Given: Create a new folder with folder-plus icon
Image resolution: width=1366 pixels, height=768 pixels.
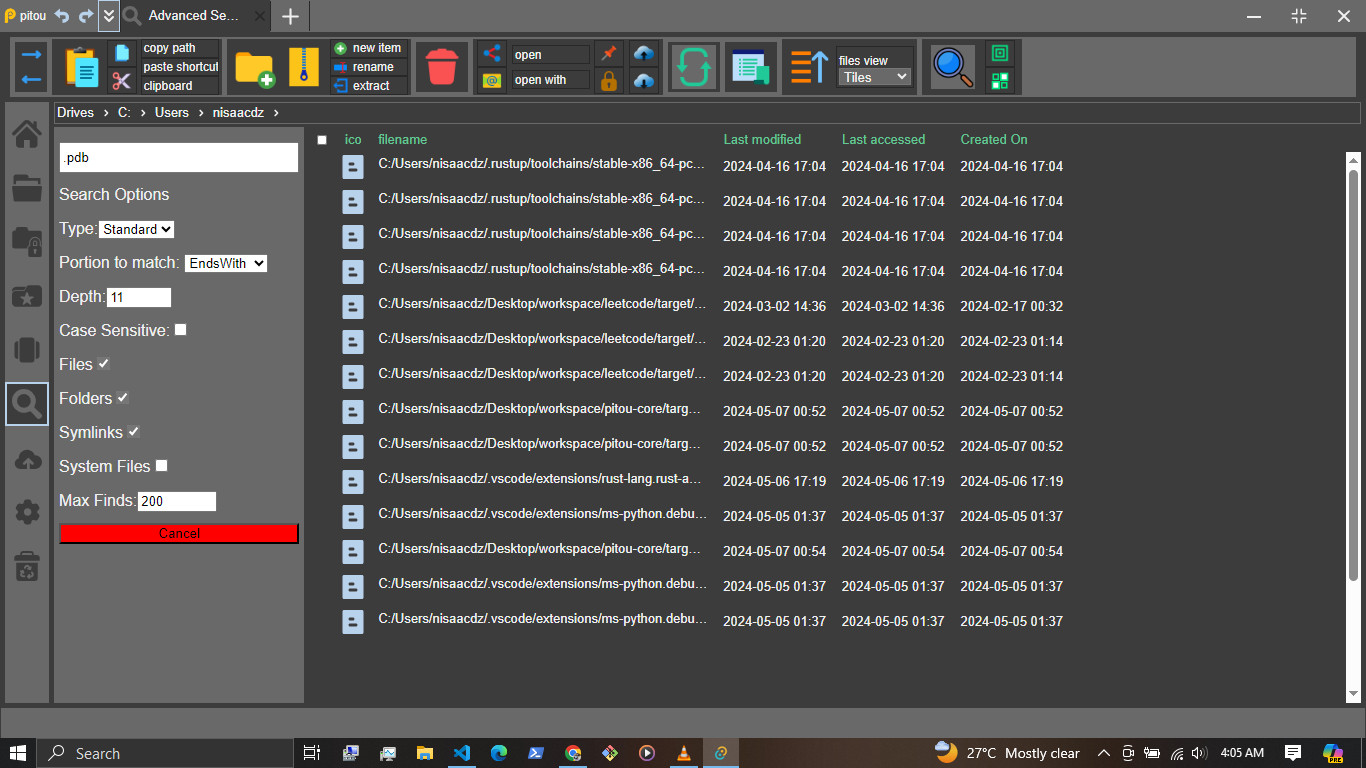Looking at the screenshot, I should [254, 68].
